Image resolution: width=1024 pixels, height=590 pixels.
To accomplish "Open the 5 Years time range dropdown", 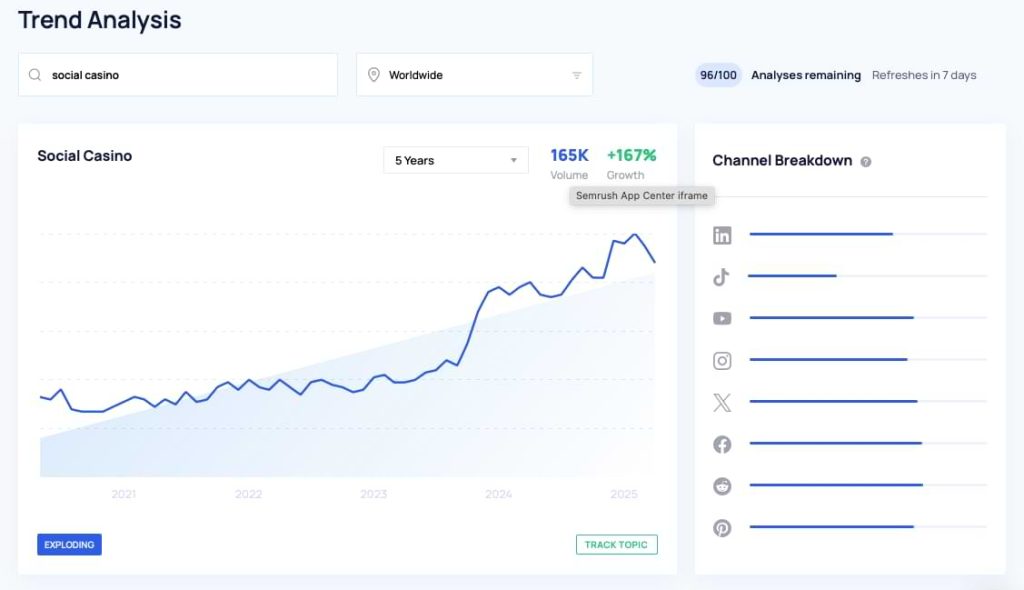I will click(456, 160).
